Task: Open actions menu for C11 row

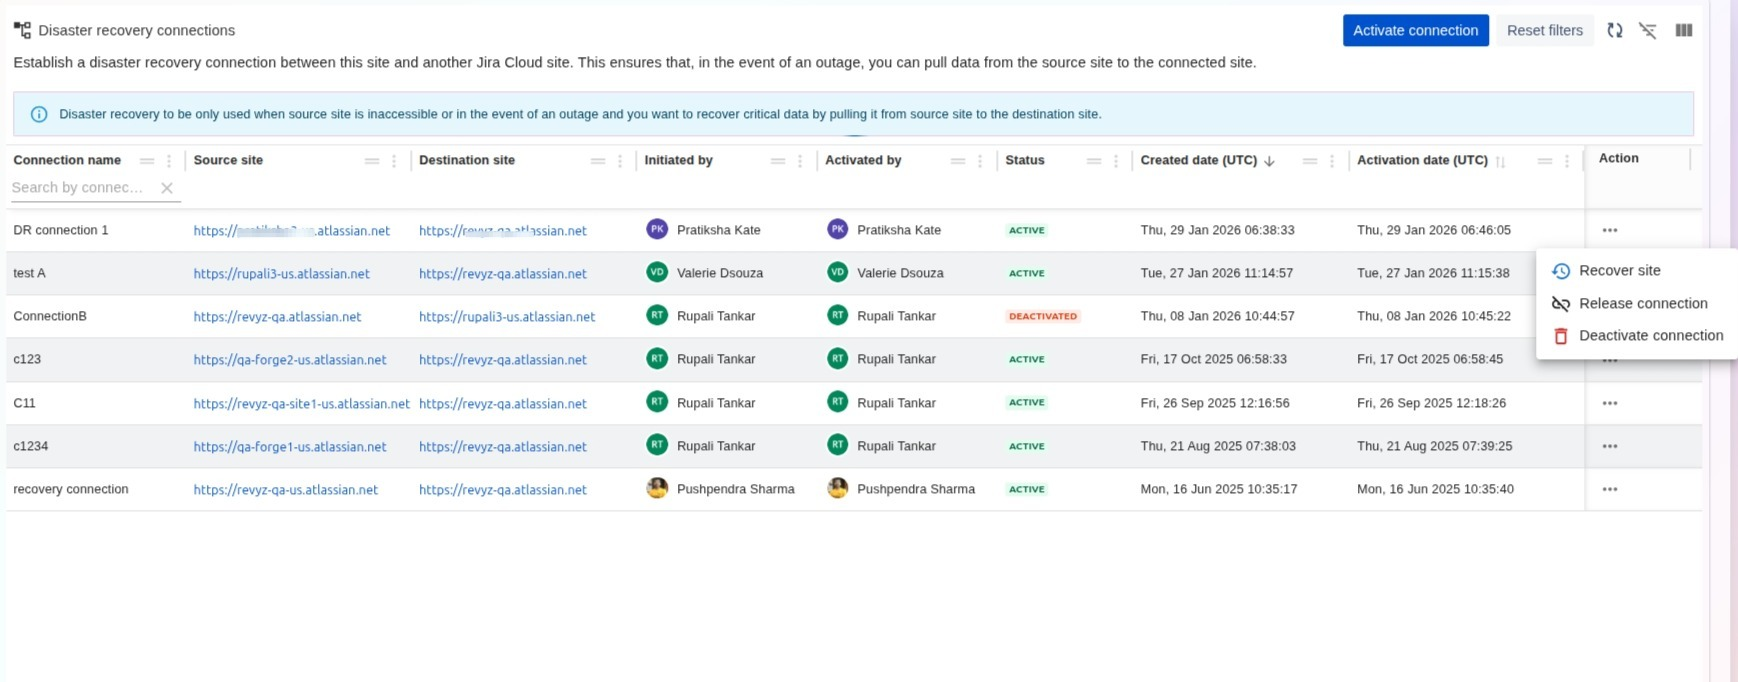Action: coord(1609,403)
